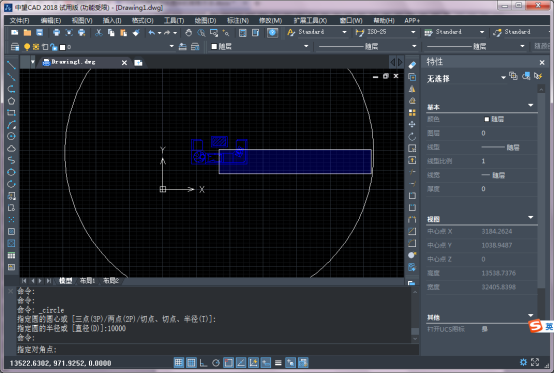Toggle lineweight display in status bar
554x374 pixels.
pyautogui.click(x=278, y=363)
